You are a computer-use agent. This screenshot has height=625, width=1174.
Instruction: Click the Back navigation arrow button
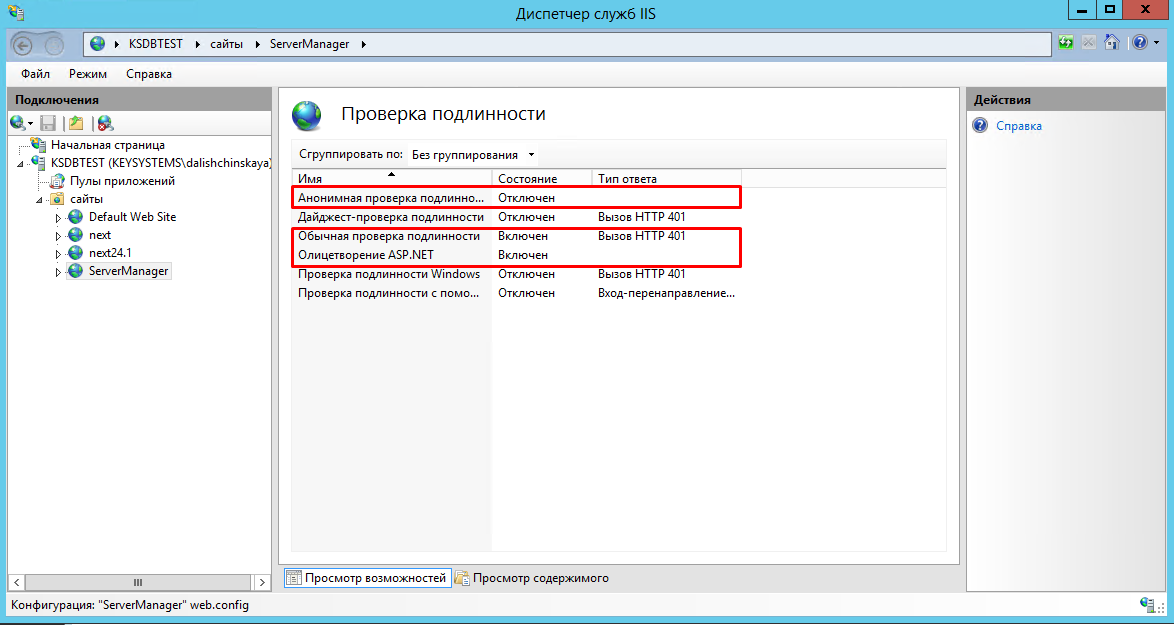pos(23,45)
